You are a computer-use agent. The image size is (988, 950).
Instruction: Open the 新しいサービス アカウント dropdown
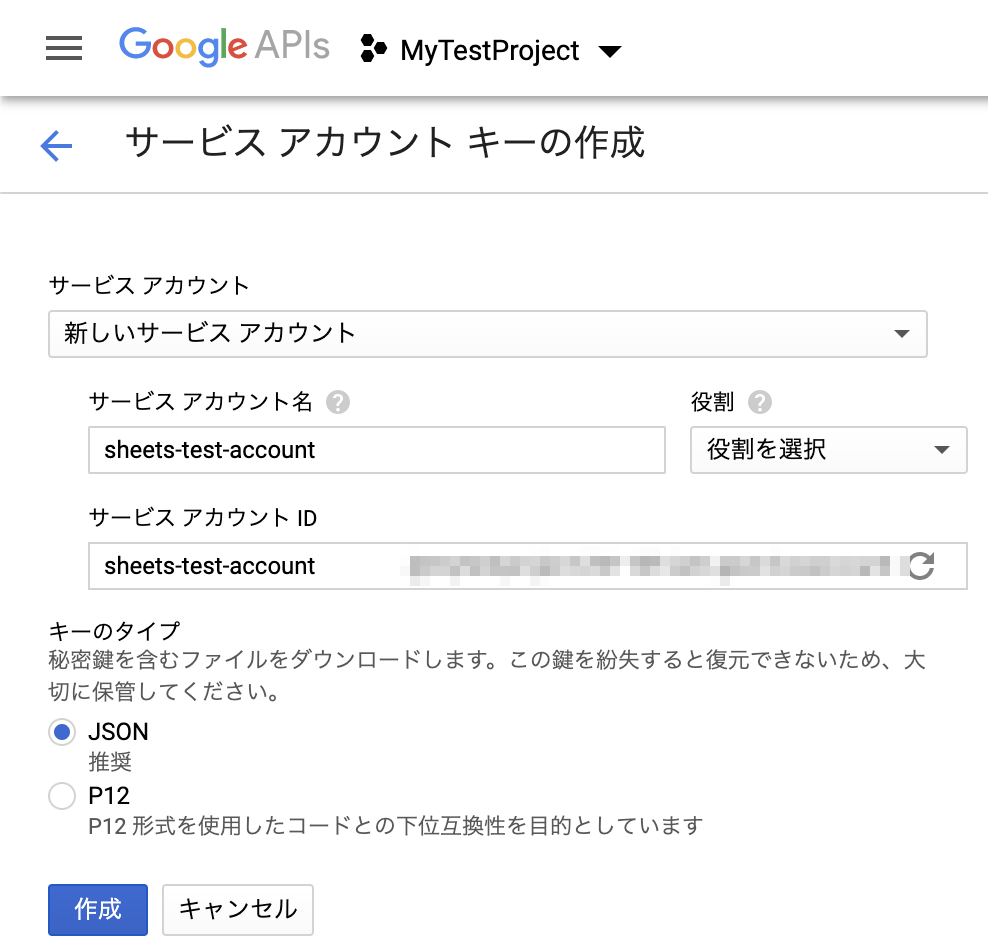click(488, 334)
